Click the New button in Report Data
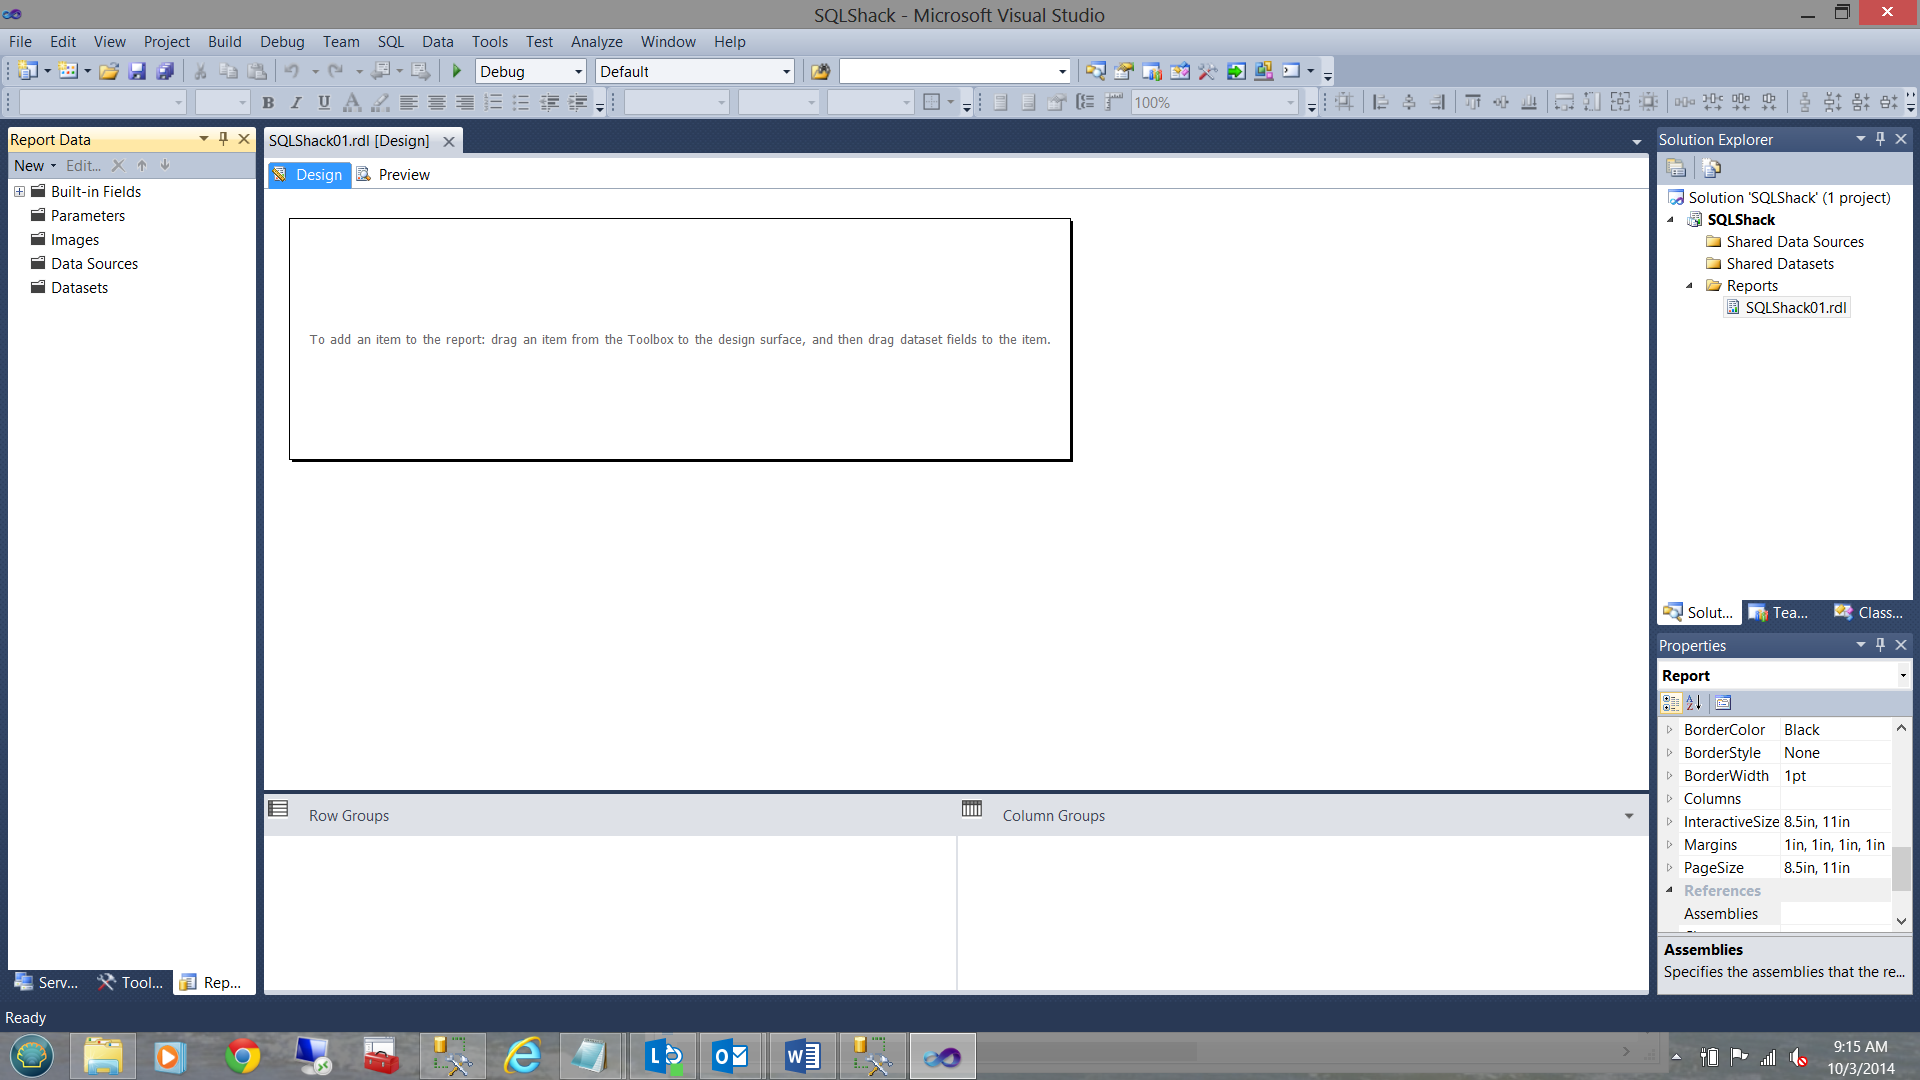 (x=29, y=165)
